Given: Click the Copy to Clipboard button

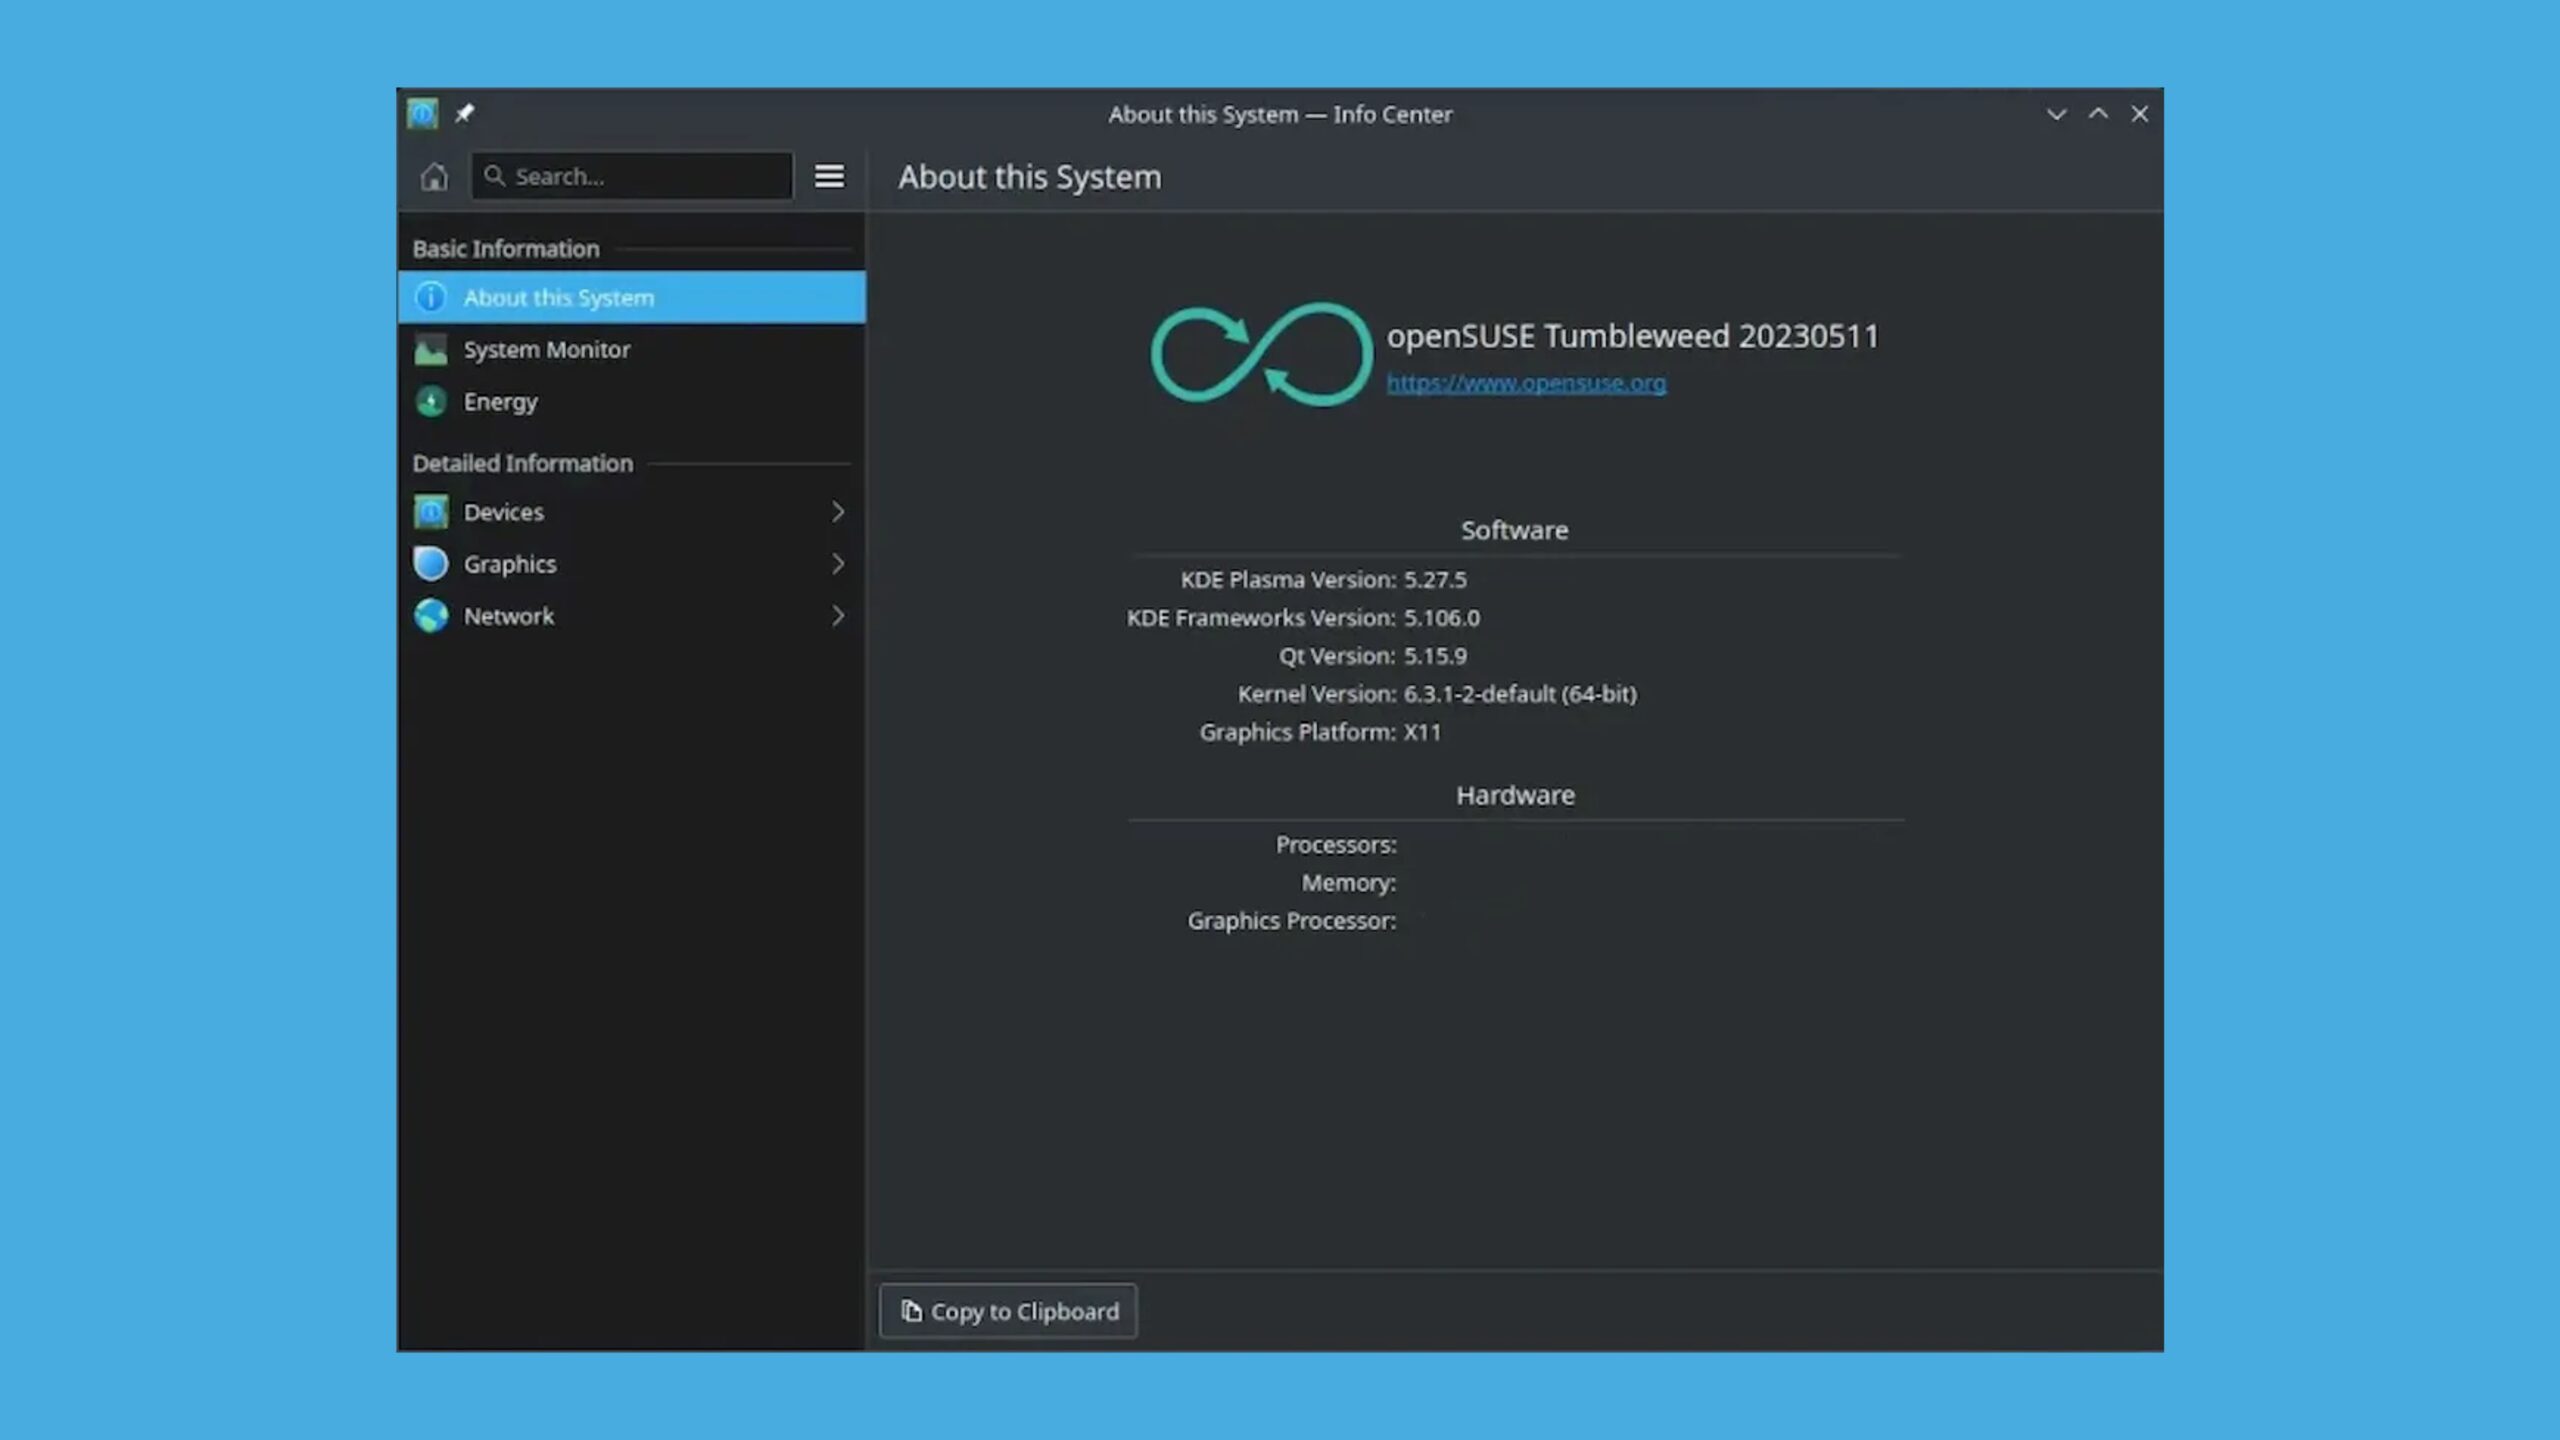Looking at the screenshot, I should coord(1008,1311).
